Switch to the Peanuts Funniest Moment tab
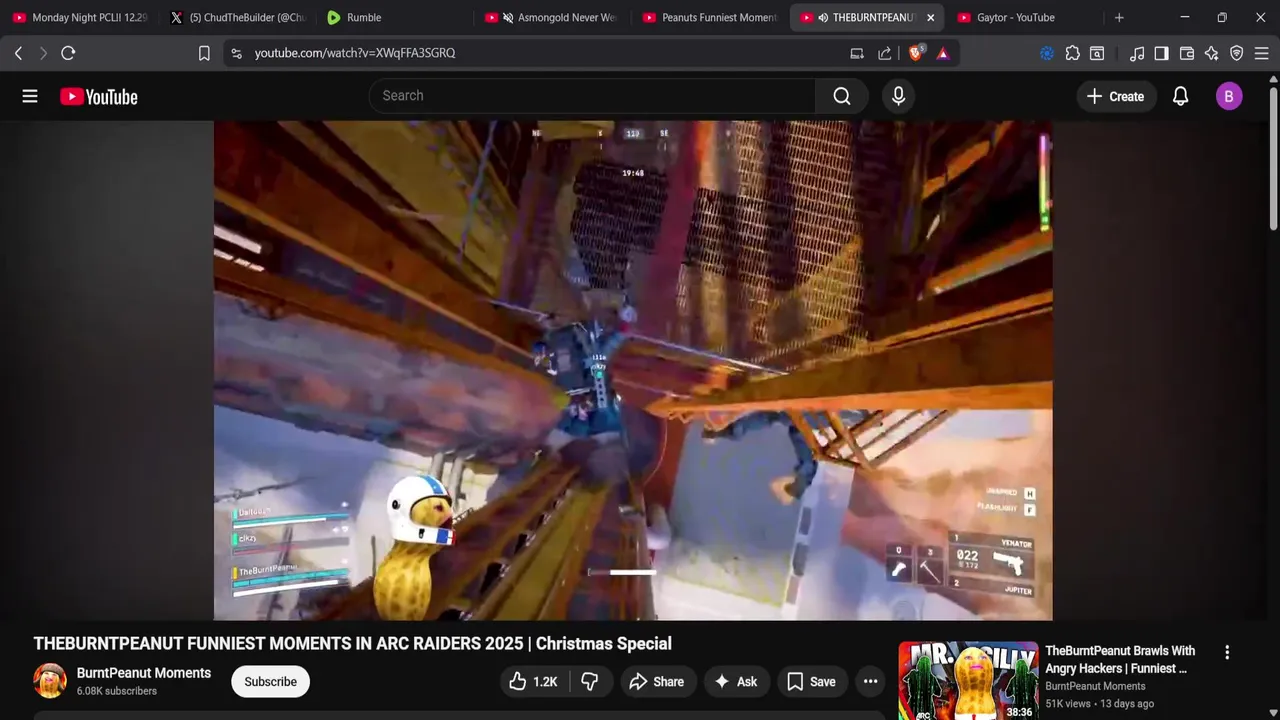Screen dimensions: 1280x720 (x=710, y=17)
